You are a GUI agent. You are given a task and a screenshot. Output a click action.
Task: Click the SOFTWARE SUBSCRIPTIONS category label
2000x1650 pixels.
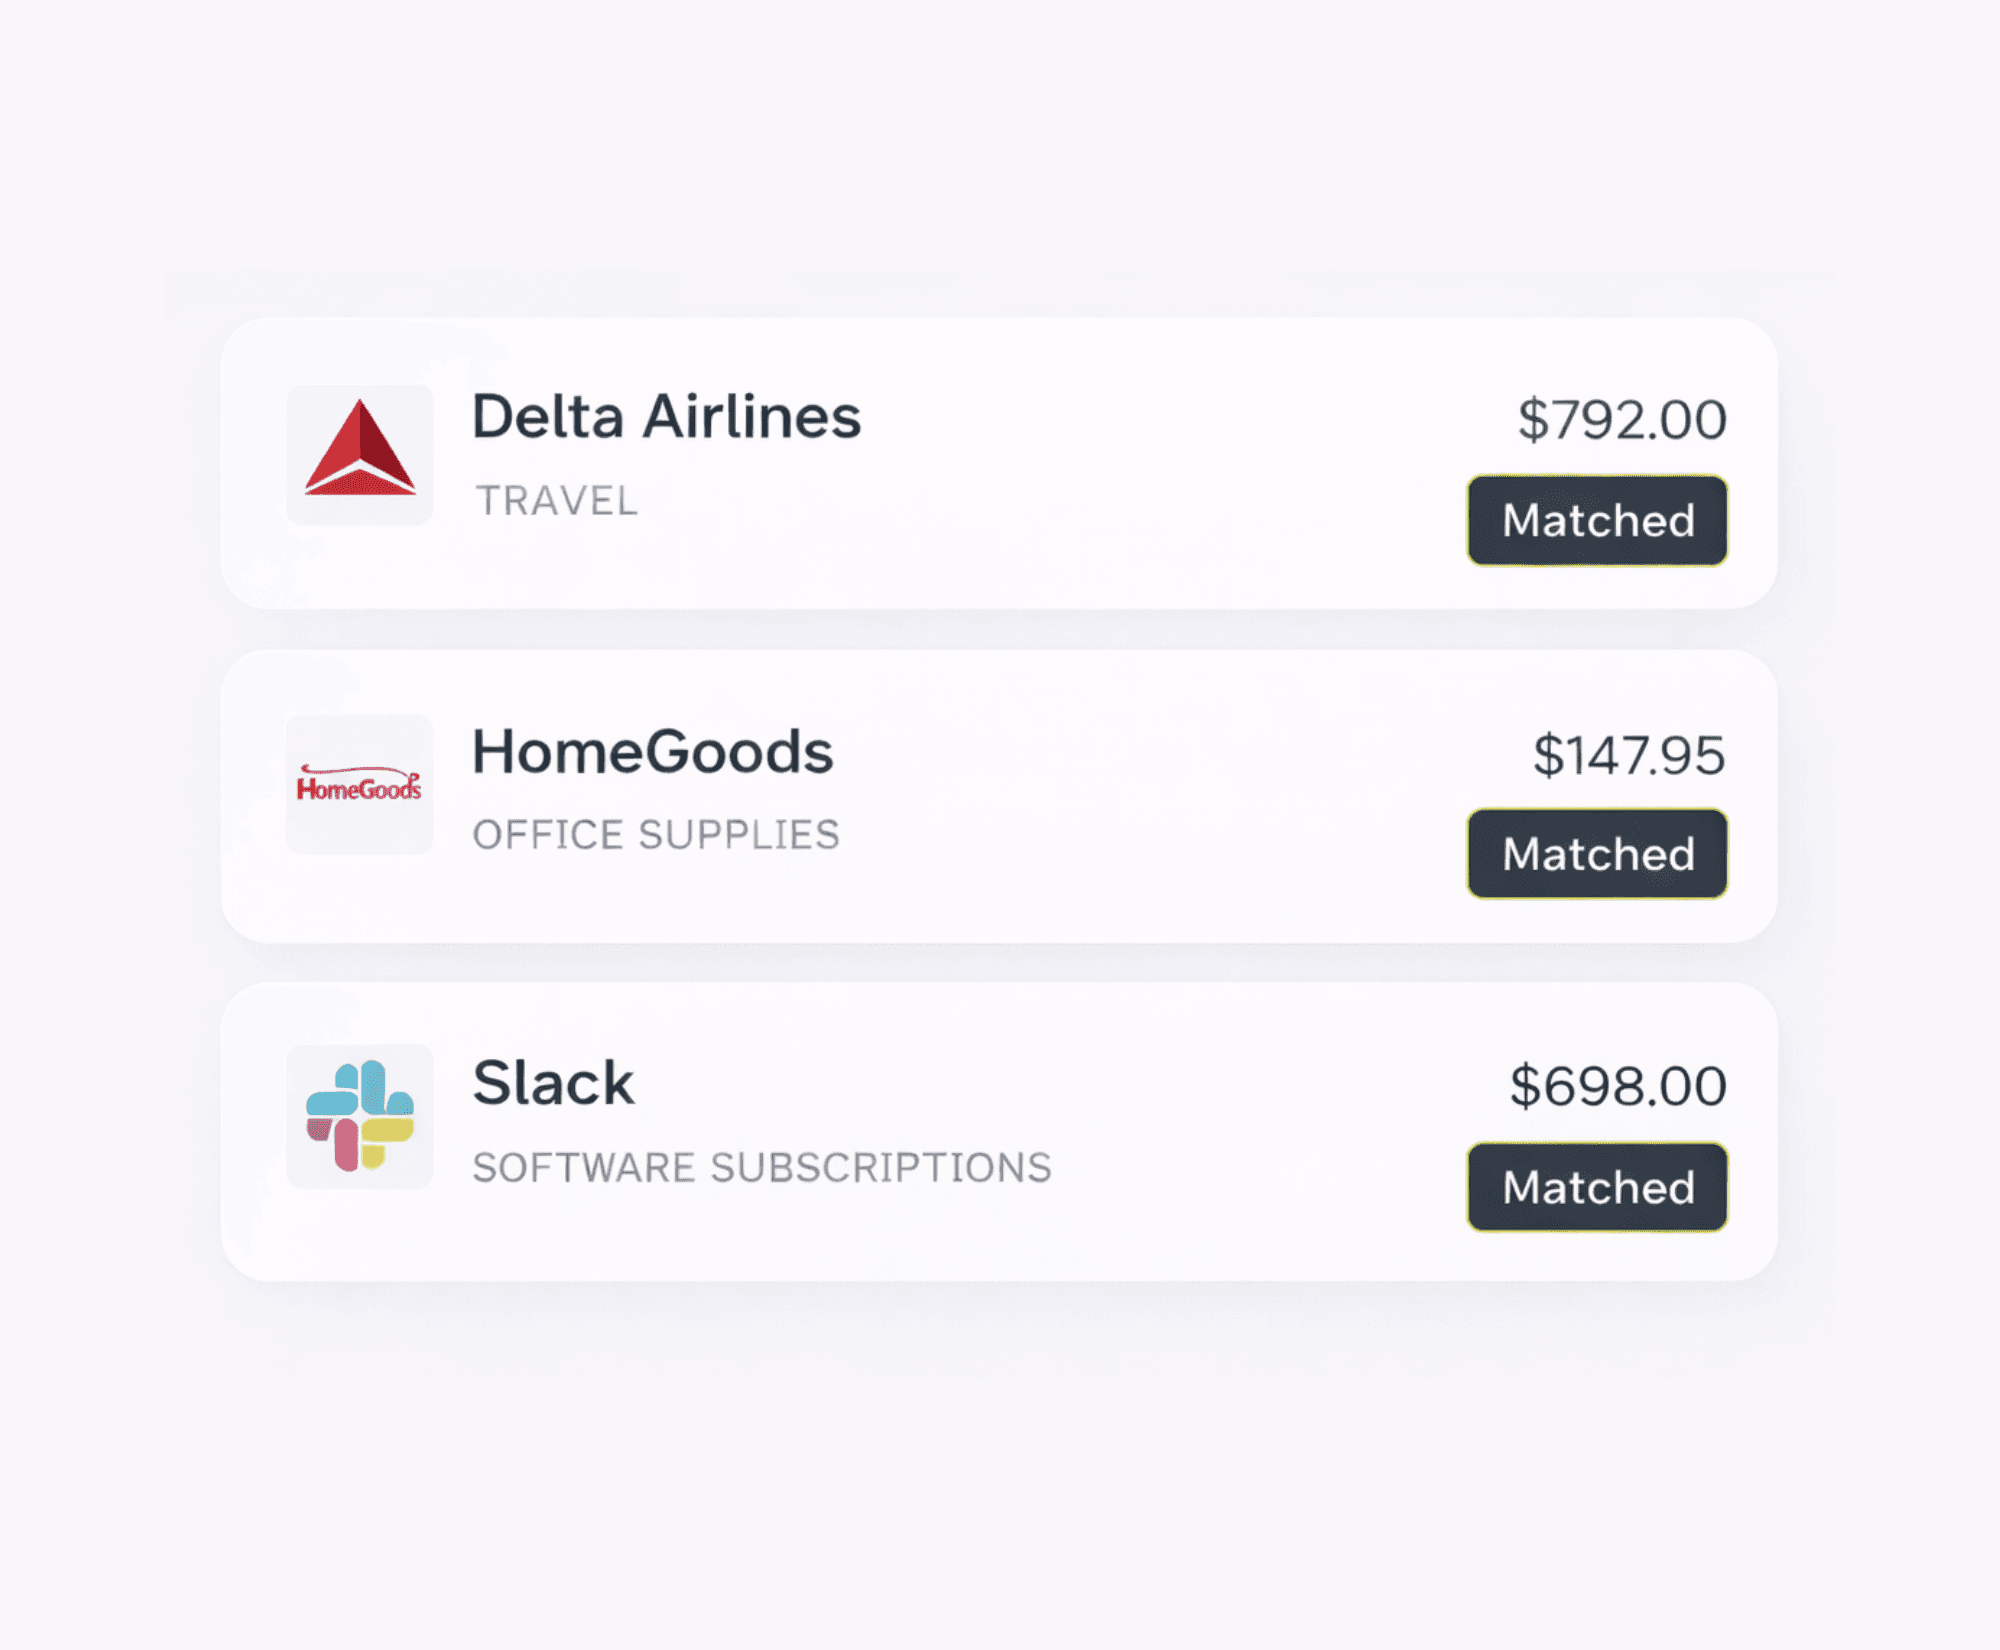762,1167
